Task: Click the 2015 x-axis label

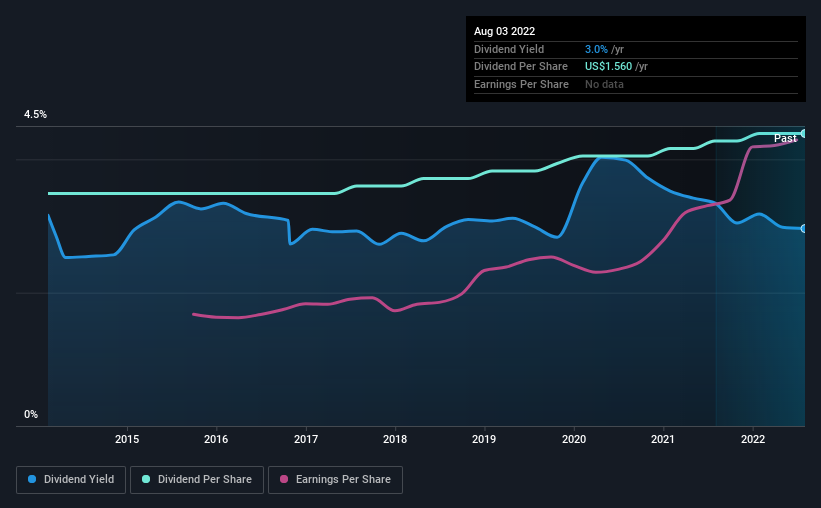Action: [x=127, y=439]
